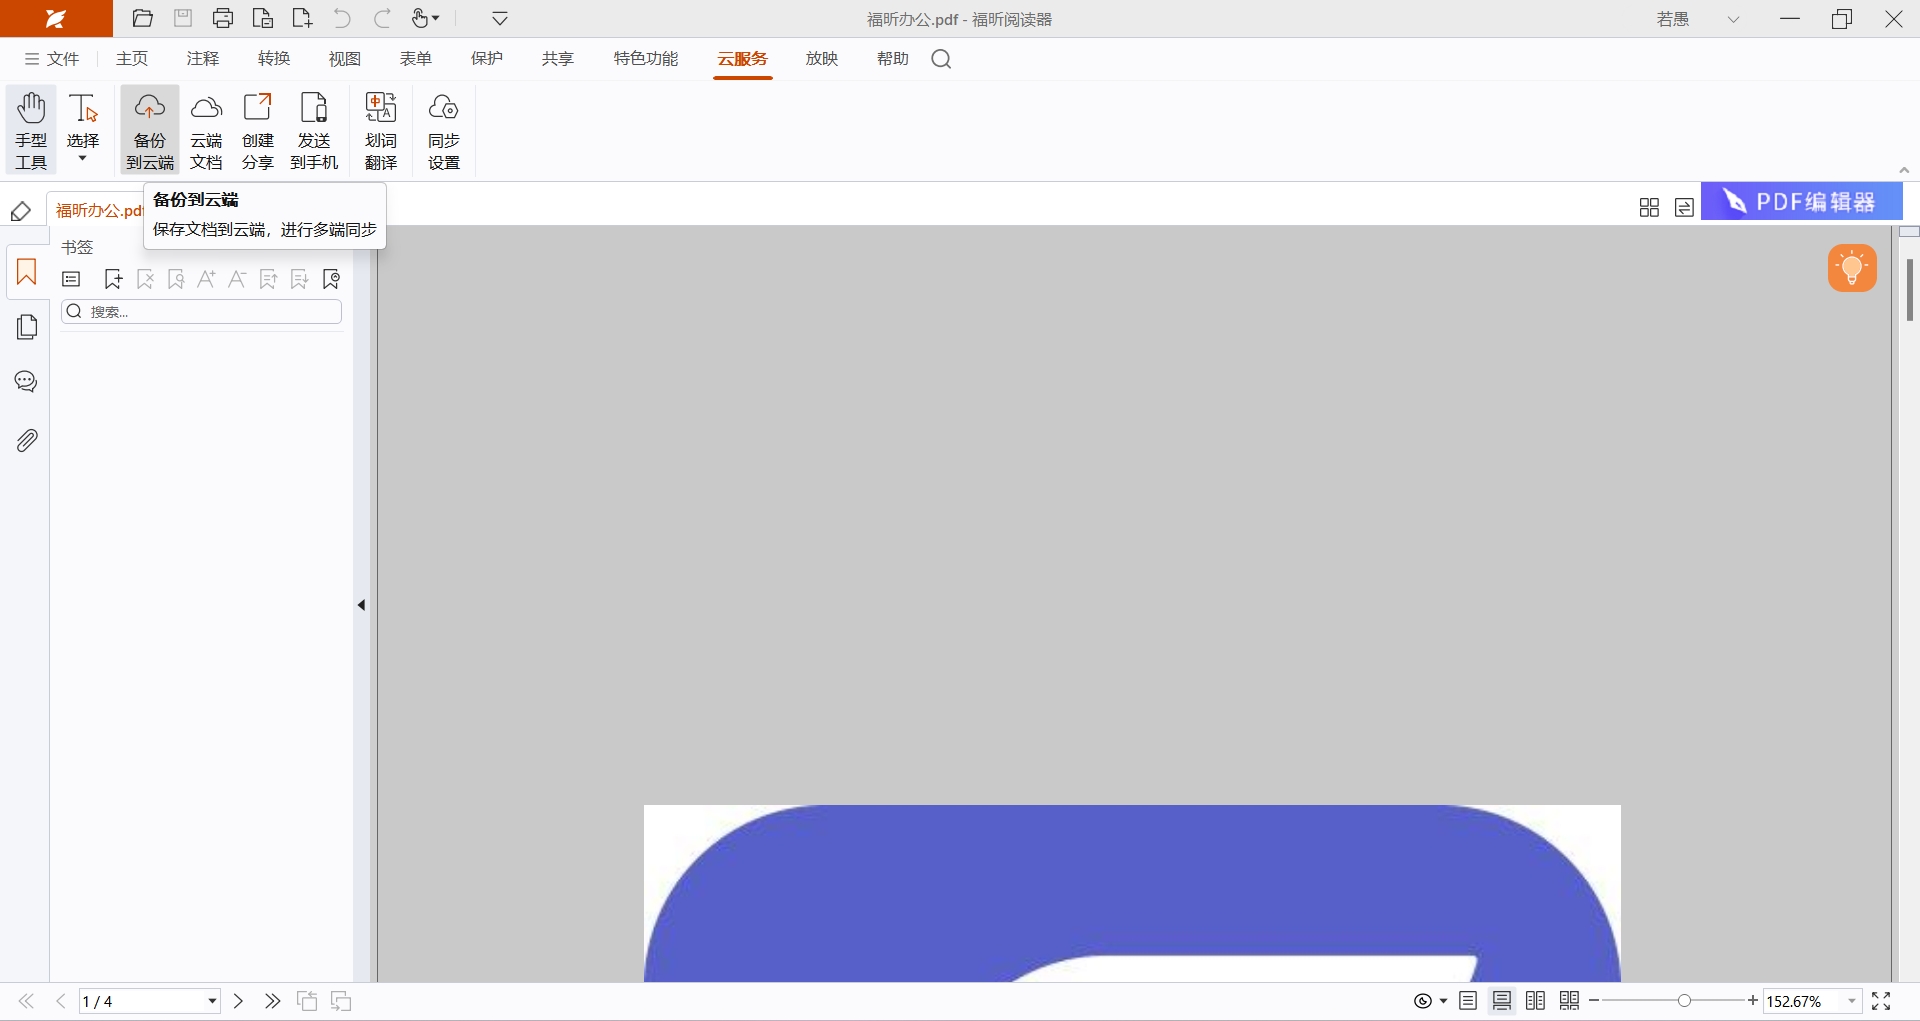1920x1021 pixels.
Task: Toggle continuous page view mode
Action: pyautogui.click(x=1502, y=1001)
